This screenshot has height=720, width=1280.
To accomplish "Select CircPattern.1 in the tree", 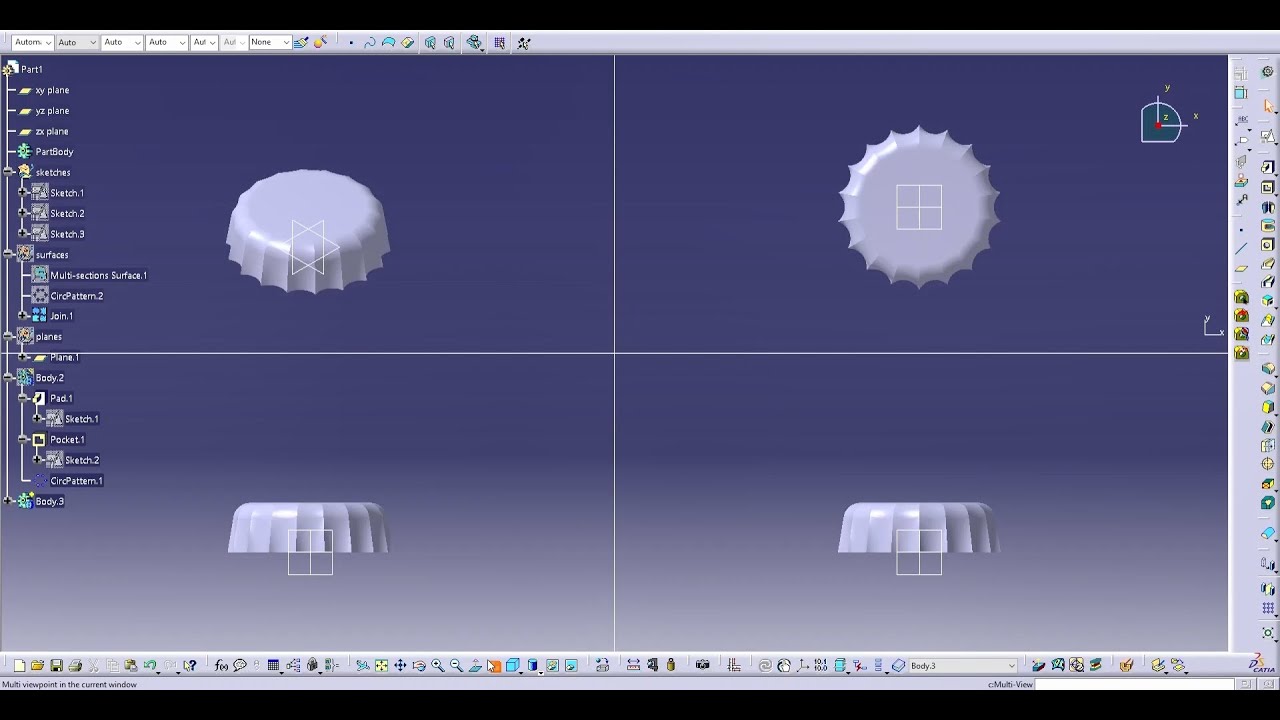I will pos(77,481).
